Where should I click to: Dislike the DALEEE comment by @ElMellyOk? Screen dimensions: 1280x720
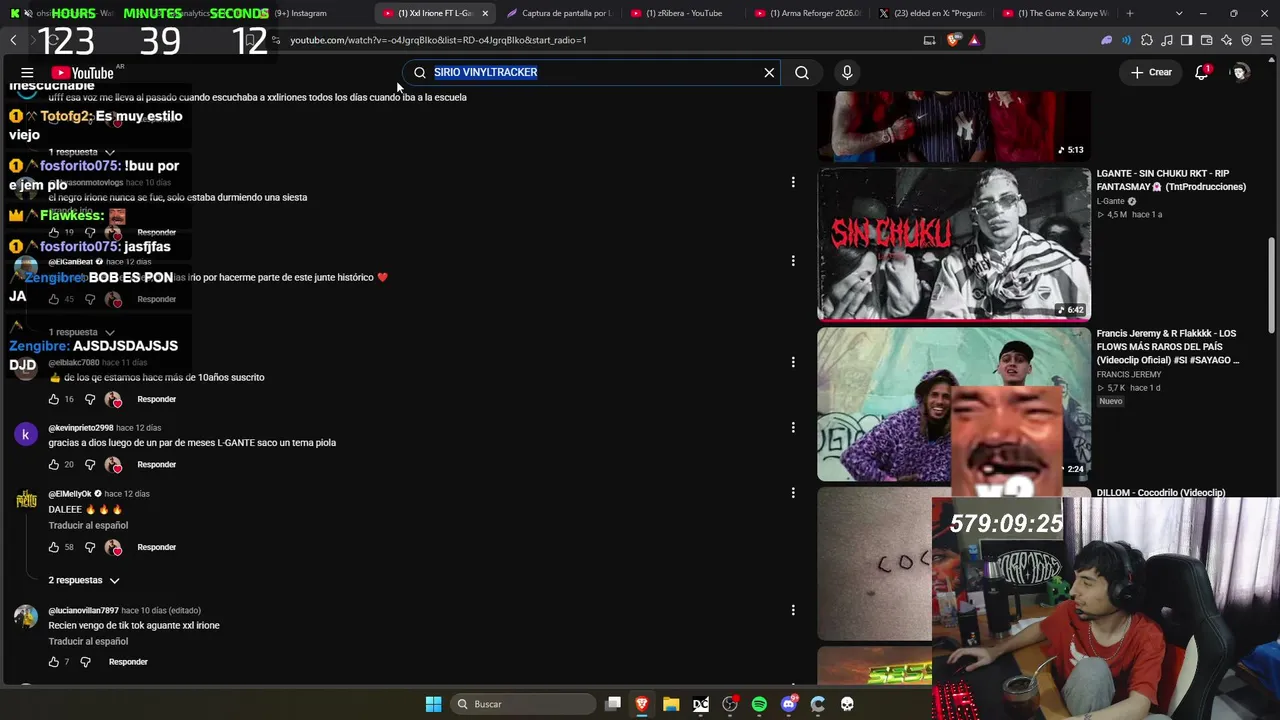click(90, 547)
